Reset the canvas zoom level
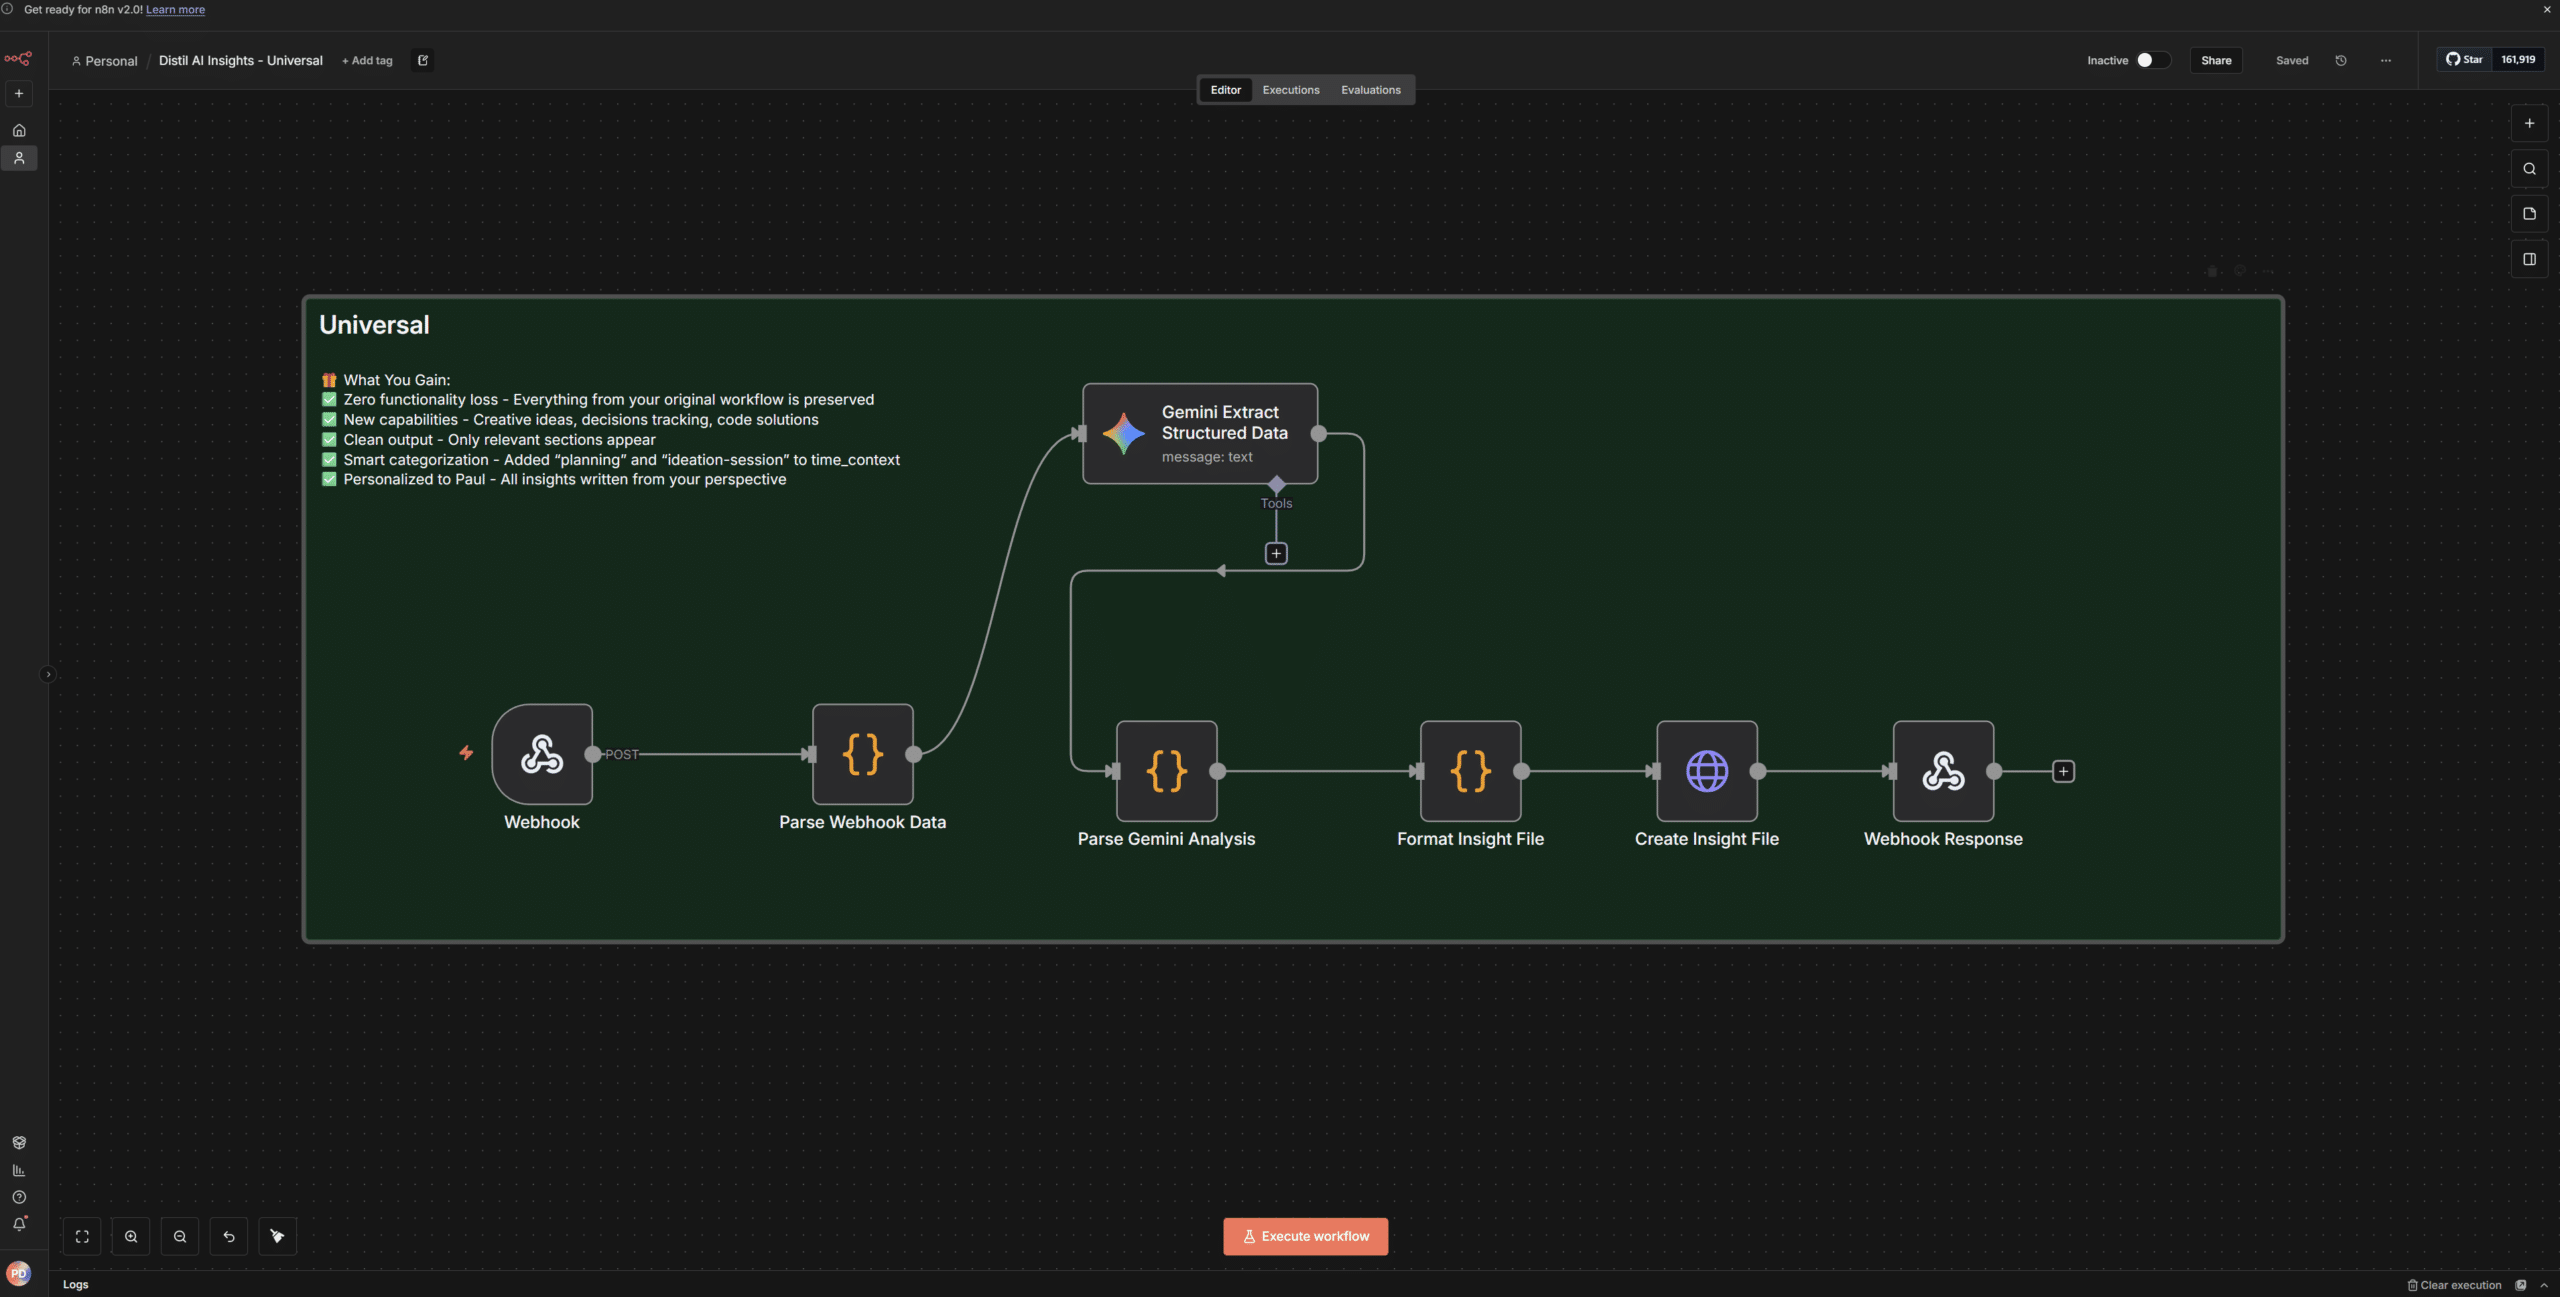This screenshot has height=1297, width=2560. point(229,1237)
